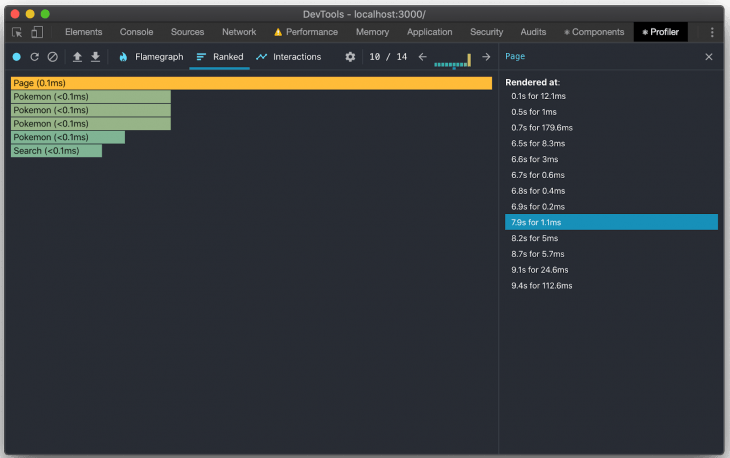730x458 pixels.
Task: Clear the profiling data
Action: (x=53, y=57)
